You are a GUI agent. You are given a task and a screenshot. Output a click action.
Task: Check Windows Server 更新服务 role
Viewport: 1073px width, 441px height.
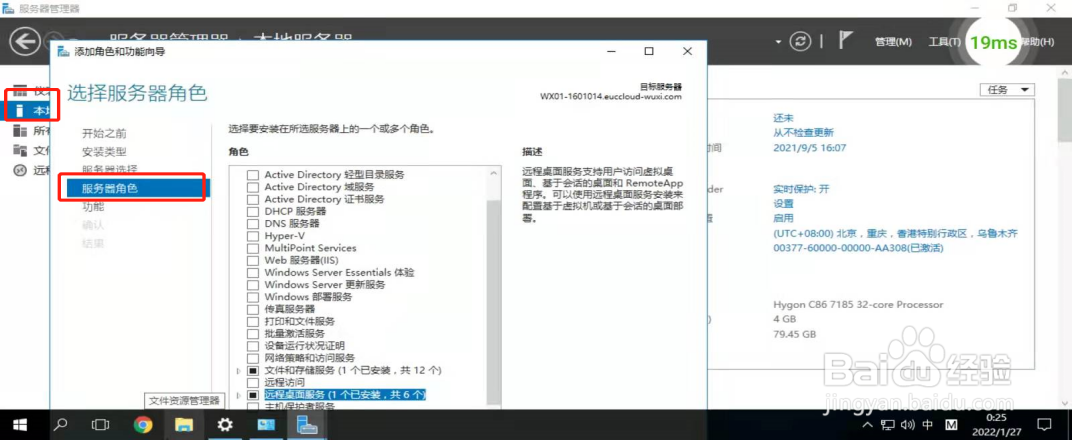tap(253, 285)
